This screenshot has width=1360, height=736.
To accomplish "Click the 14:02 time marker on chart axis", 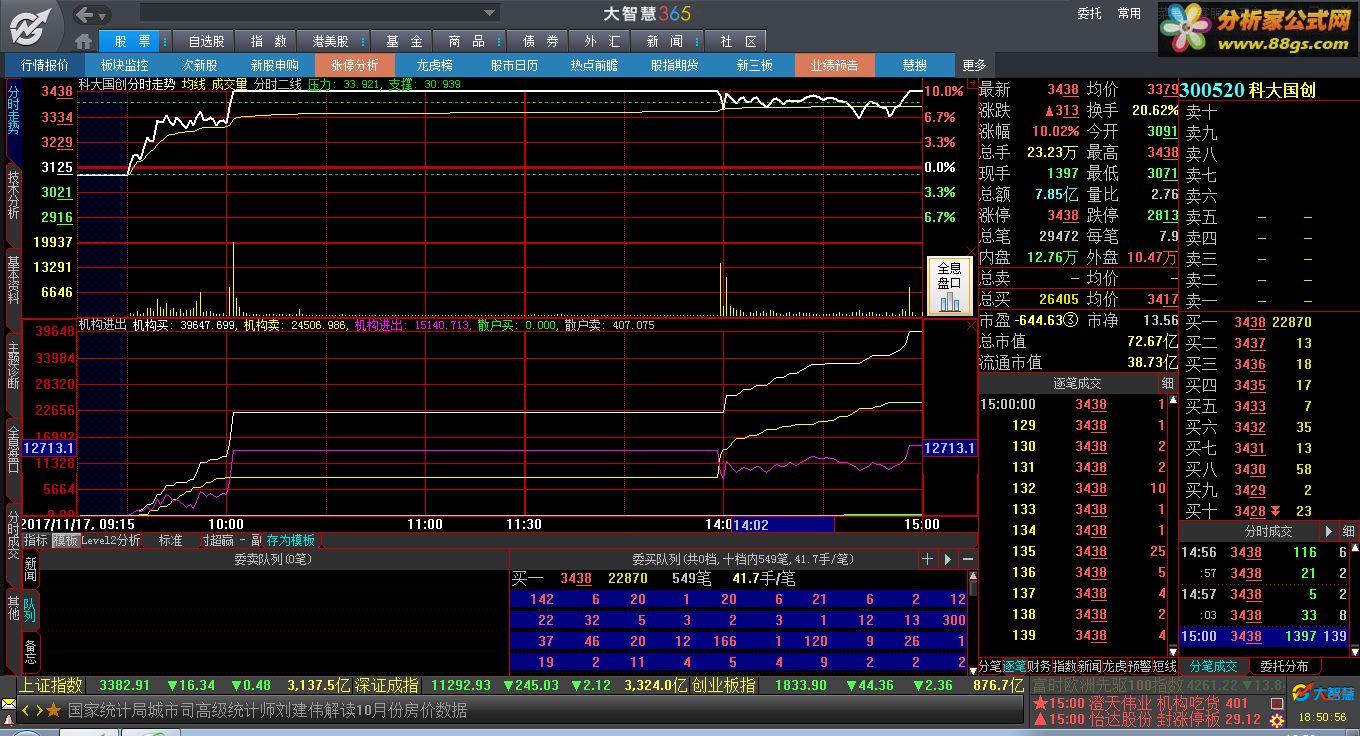I will (781, 524).
